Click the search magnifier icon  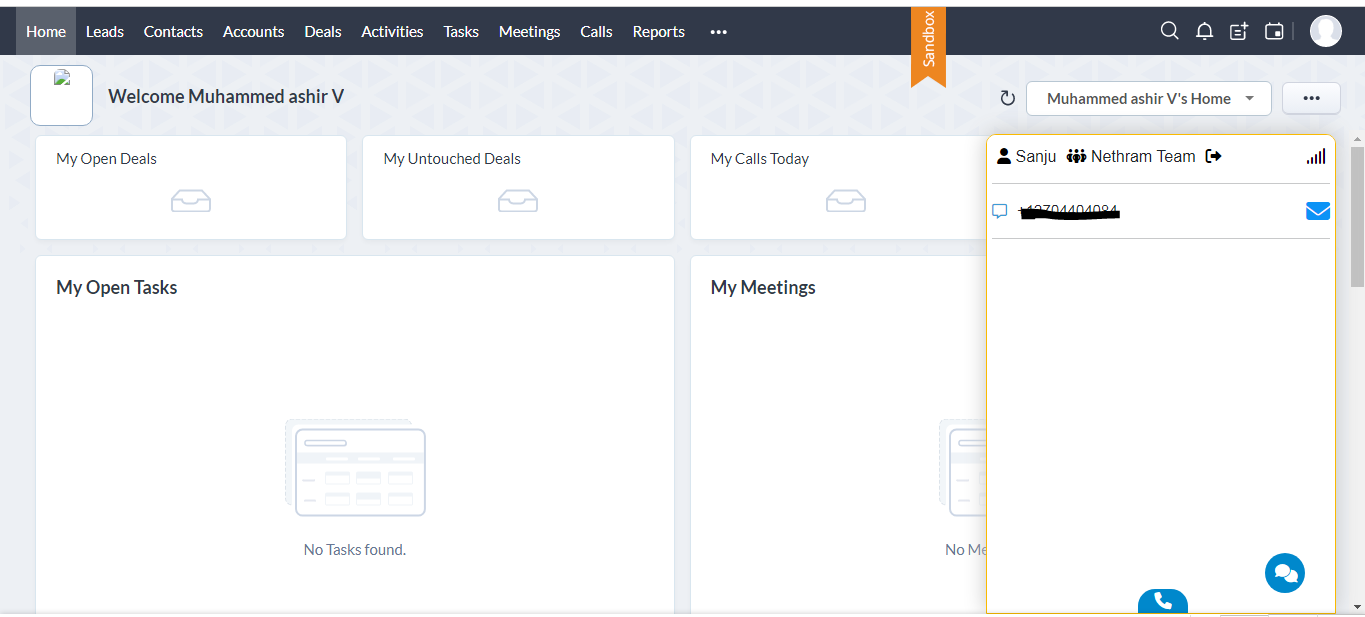point(1169,31)
